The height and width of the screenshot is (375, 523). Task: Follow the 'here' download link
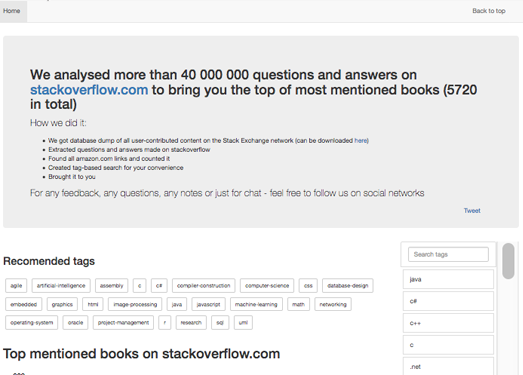[361, 140]
